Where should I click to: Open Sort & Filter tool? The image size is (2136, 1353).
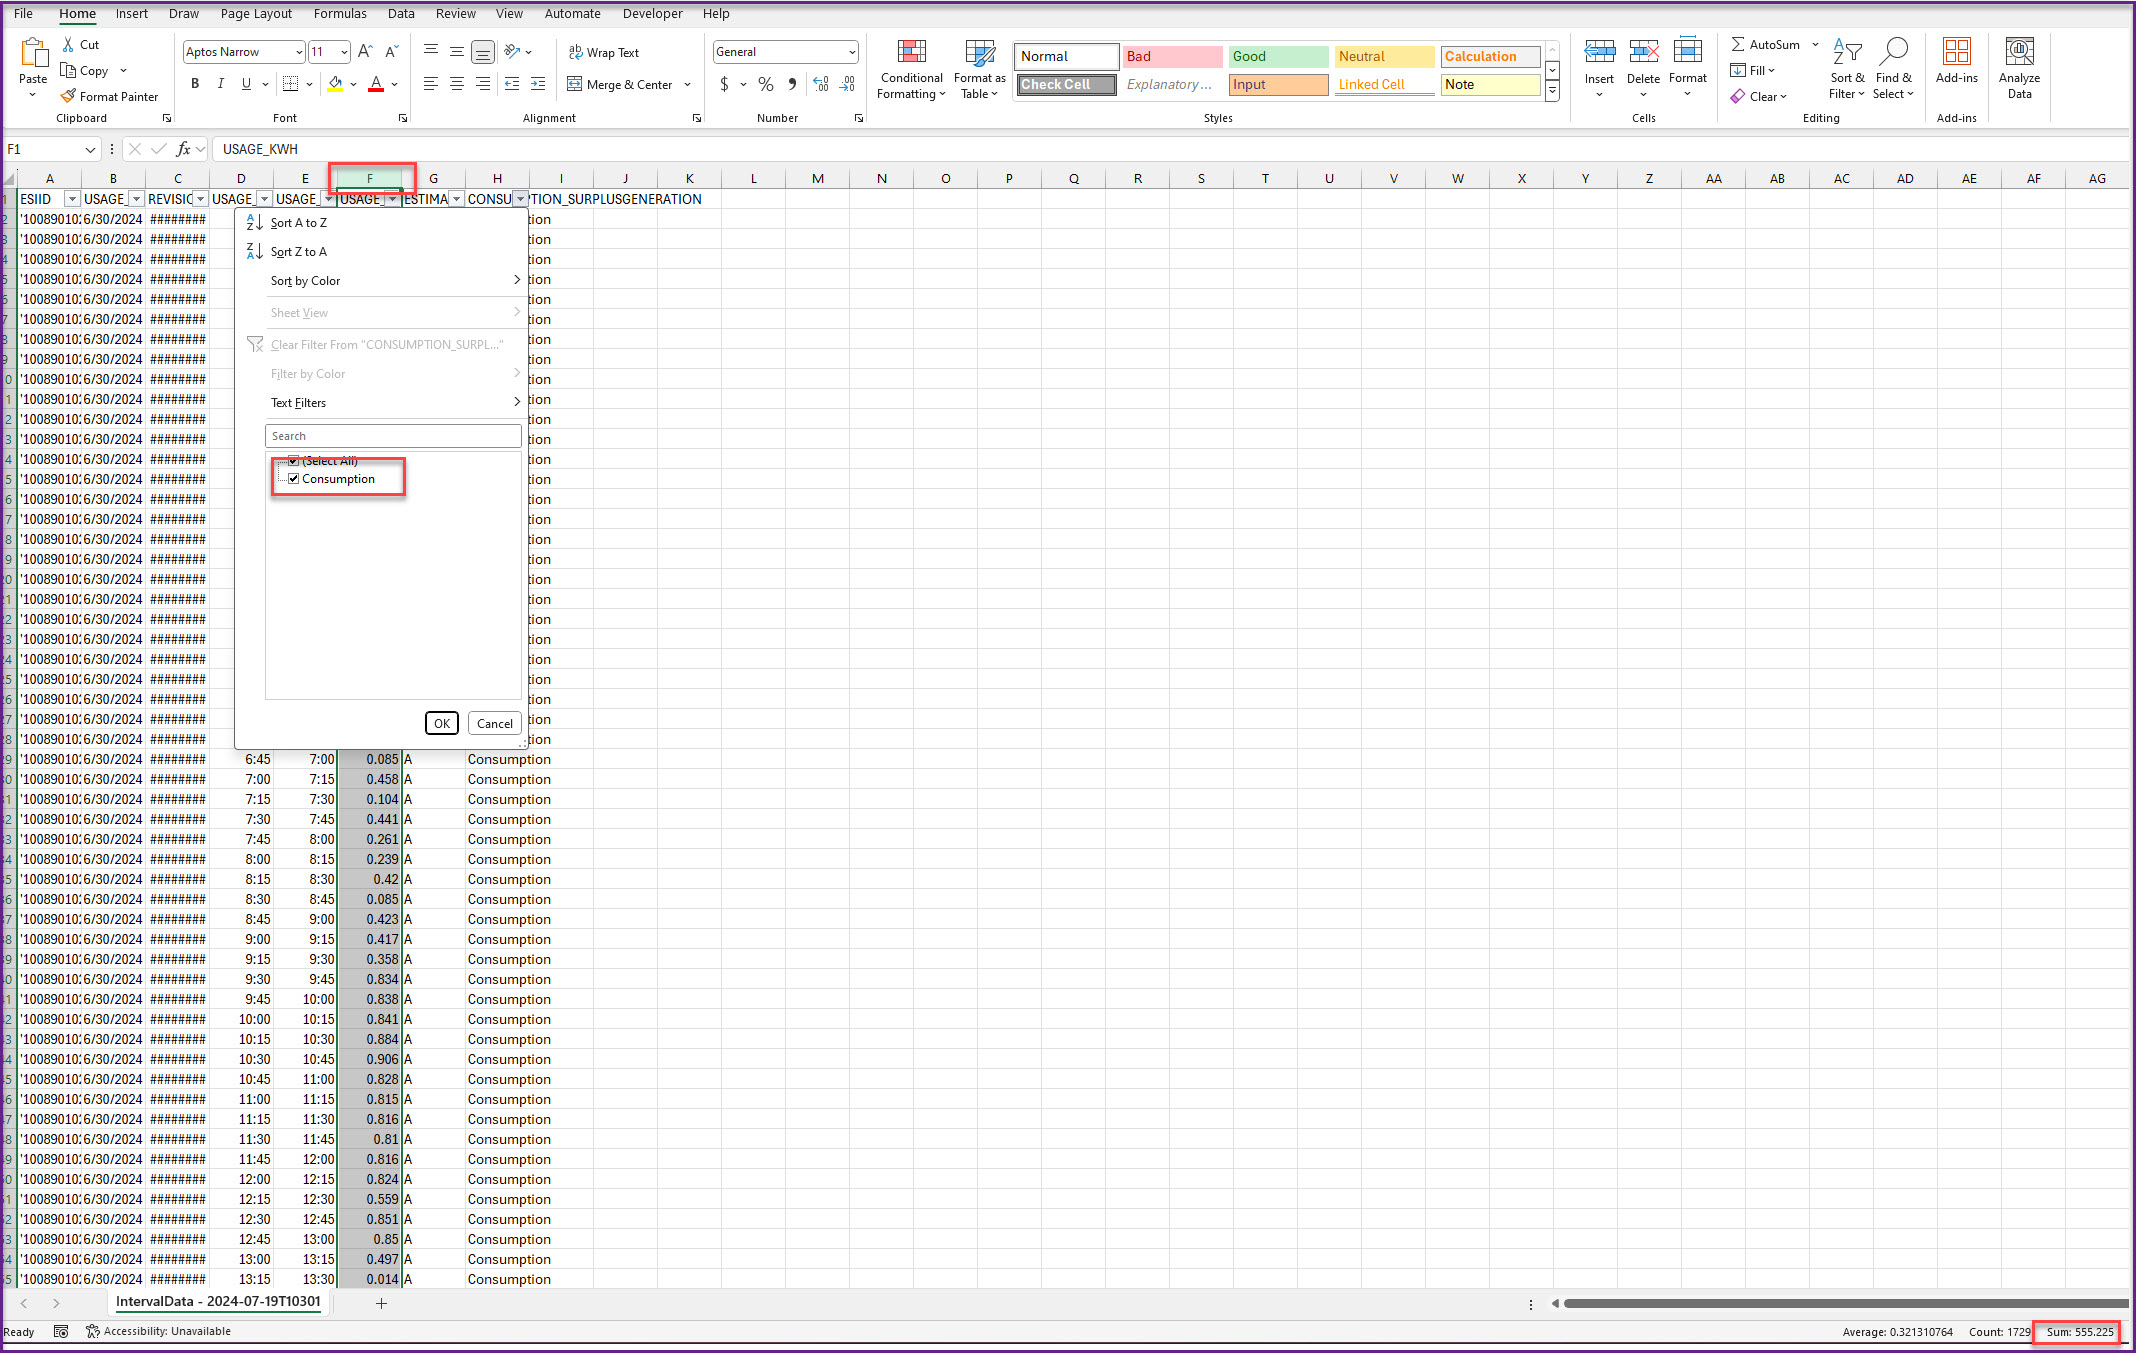pyautogui.click(x=1847, y=68)
